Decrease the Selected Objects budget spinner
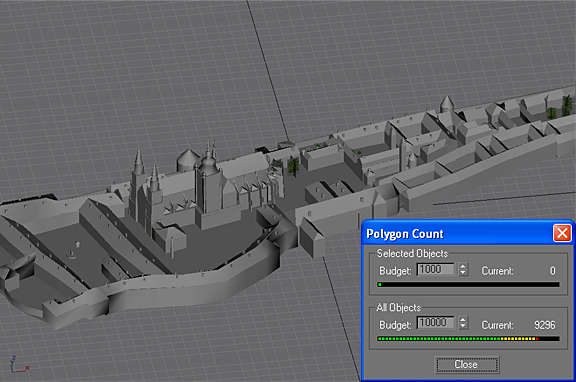Viewport: 576px width, 382px height. point(463,273)
